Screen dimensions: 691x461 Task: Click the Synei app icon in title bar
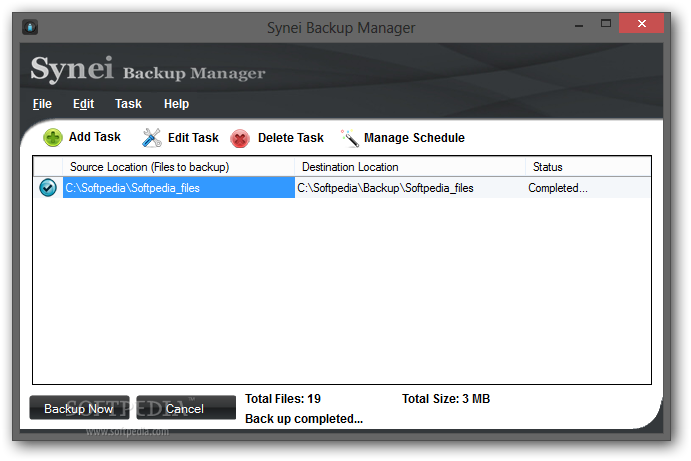30,27
